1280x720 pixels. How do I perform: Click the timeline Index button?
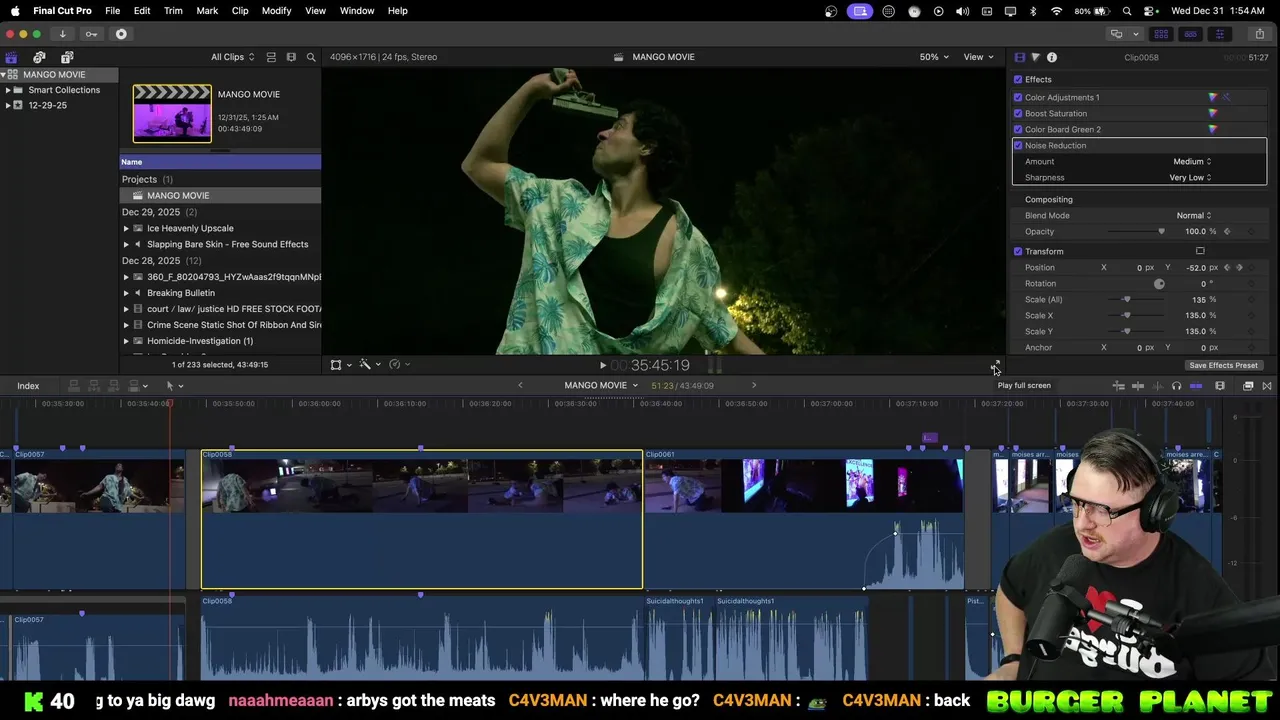(28, 386)
